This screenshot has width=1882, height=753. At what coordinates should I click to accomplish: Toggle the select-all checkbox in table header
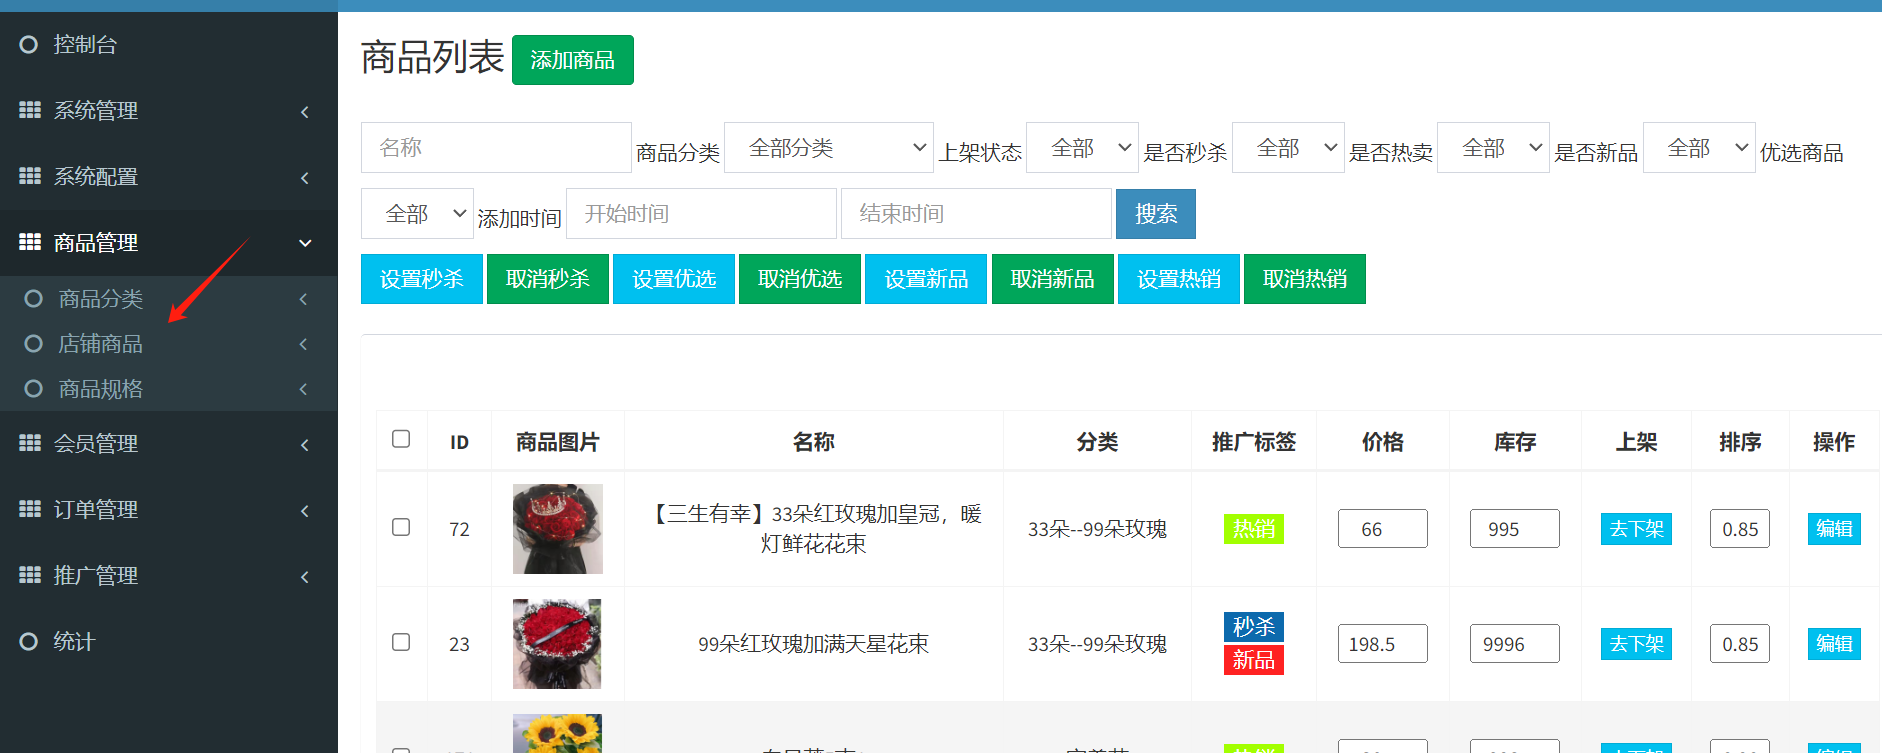coord(401,439)
